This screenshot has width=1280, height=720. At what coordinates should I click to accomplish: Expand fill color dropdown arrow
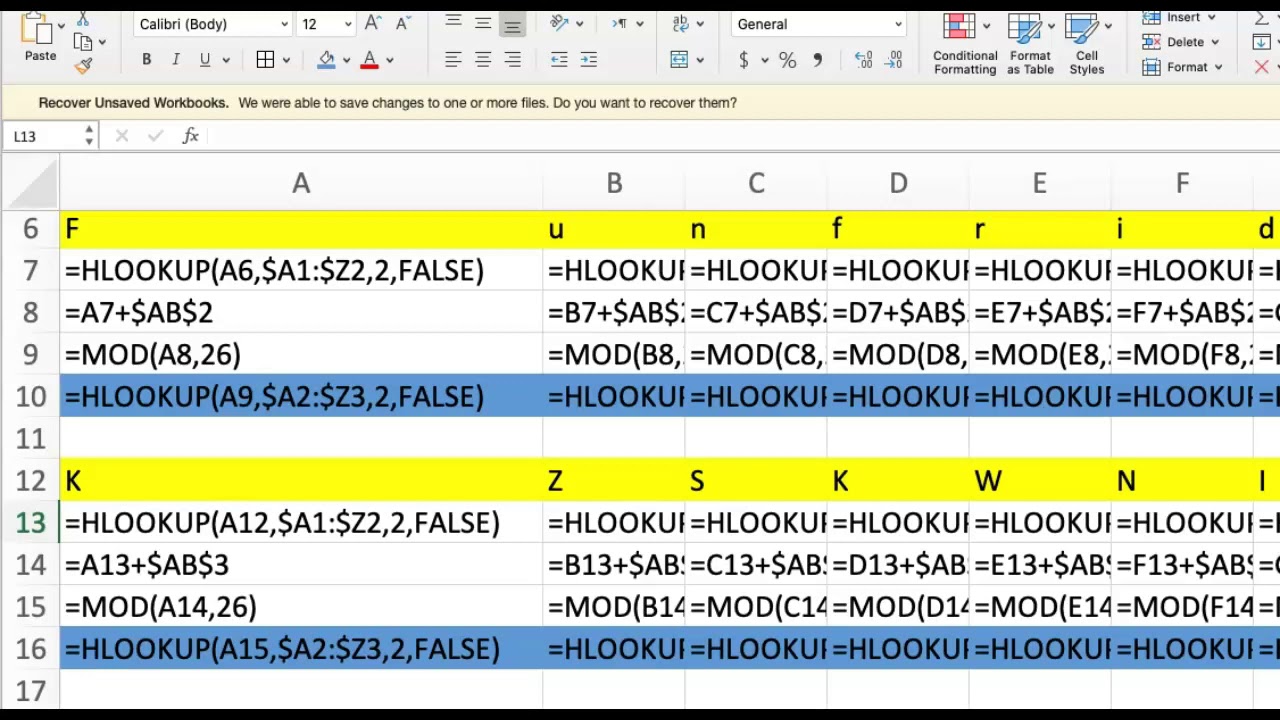pos(347,61)
